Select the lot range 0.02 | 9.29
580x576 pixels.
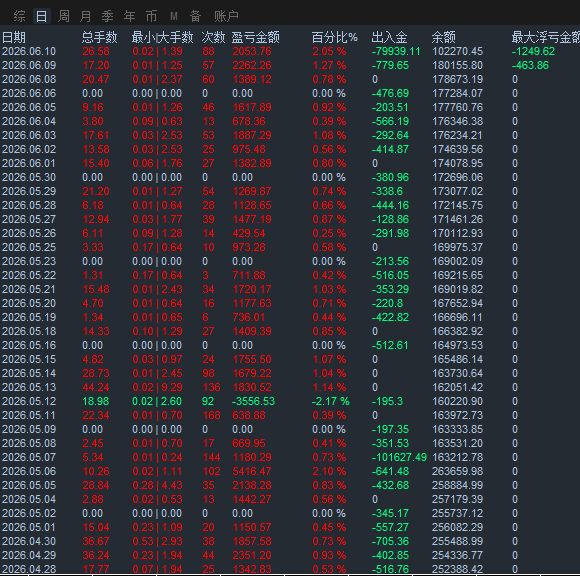pyautogui.click(x=157, y=387)
